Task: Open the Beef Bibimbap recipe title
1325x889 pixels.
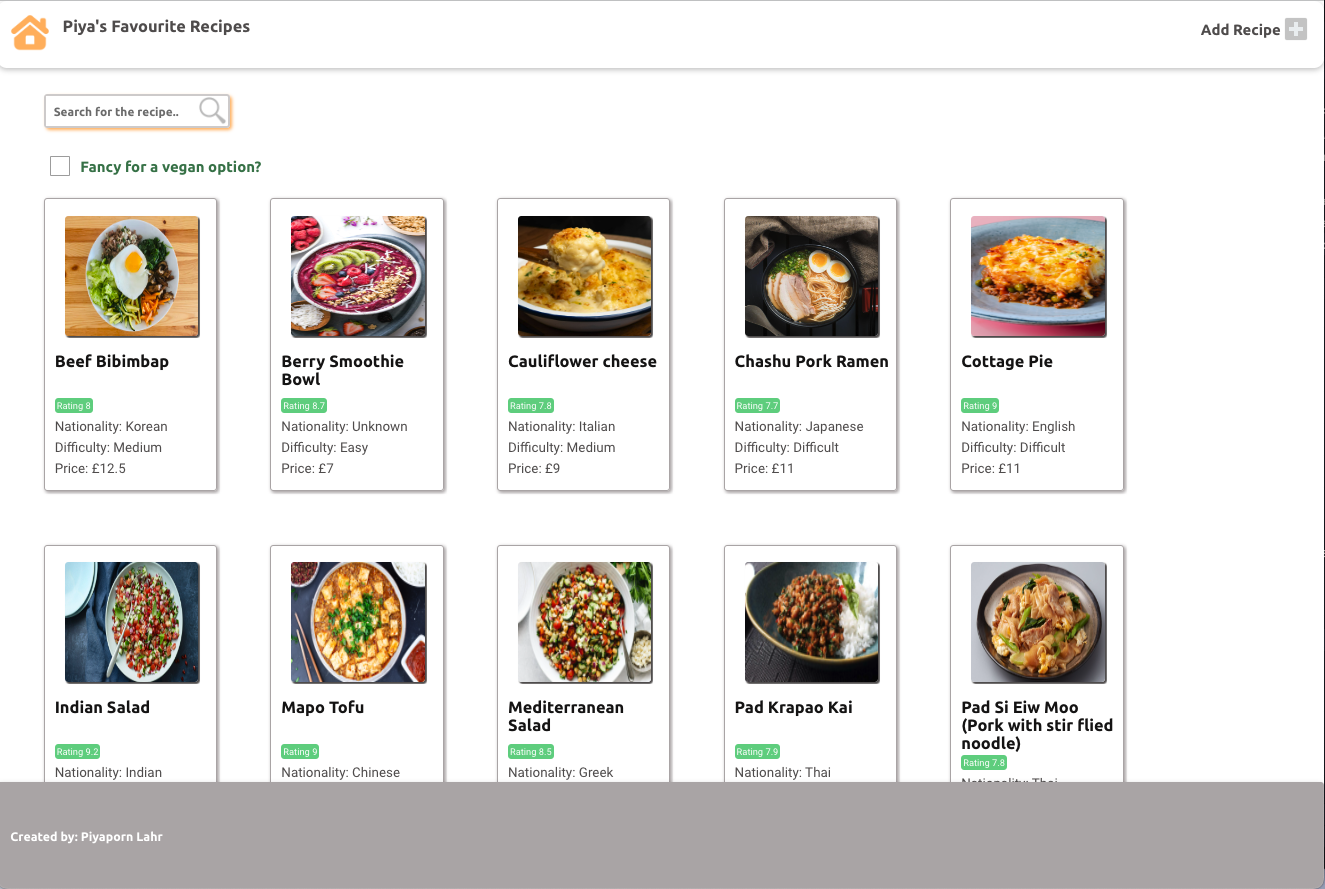Action: click(113, 361)
